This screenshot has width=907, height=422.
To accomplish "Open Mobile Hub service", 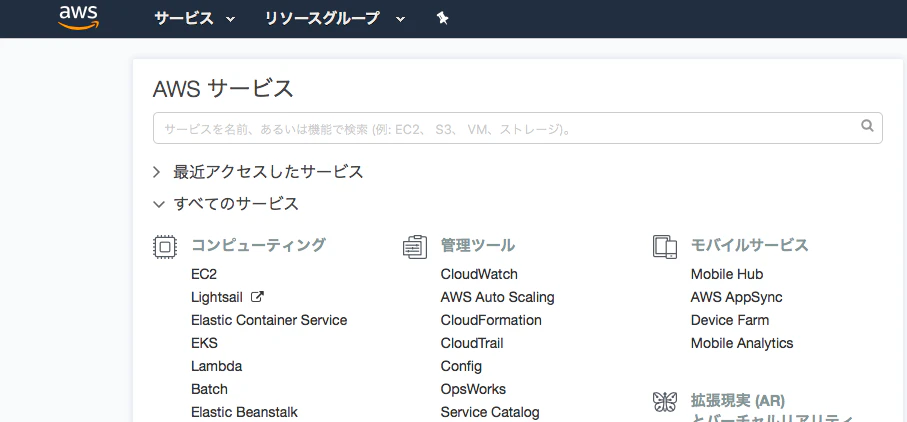I will click(727, 274).
